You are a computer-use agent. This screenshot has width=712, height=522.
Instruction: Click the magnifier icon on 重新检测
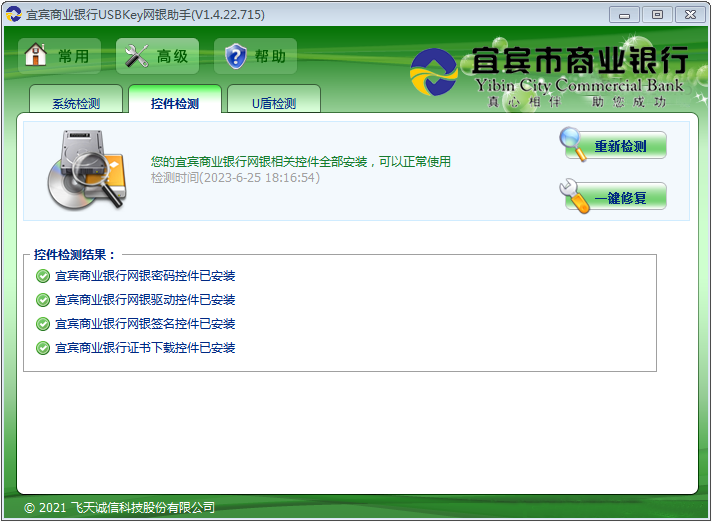point(575,144)
